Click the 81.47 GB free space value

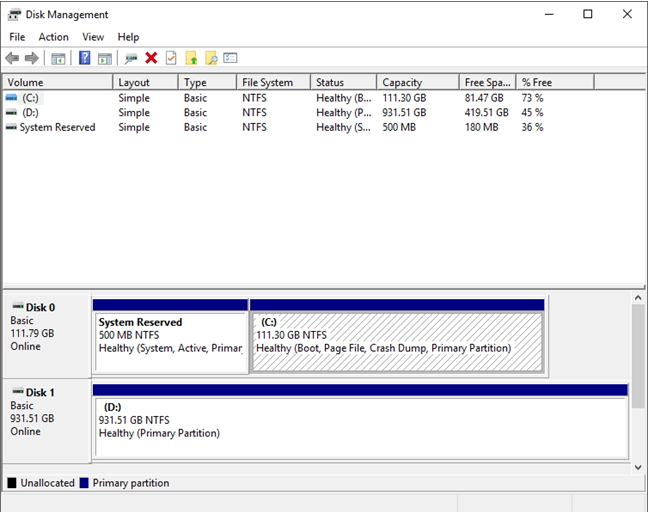click(484, 98)
